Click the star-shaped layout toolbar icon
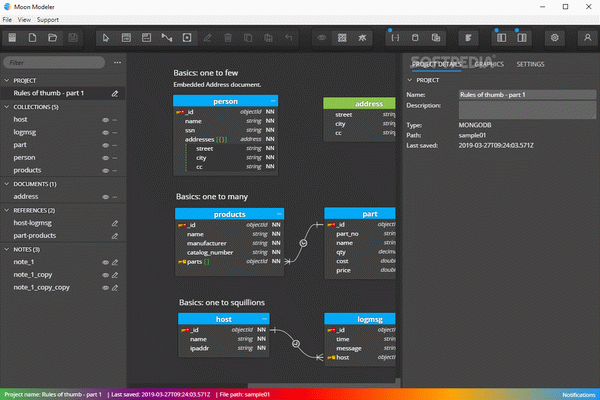Viewport: 600px width, 400px height. [x=362, y=38]
